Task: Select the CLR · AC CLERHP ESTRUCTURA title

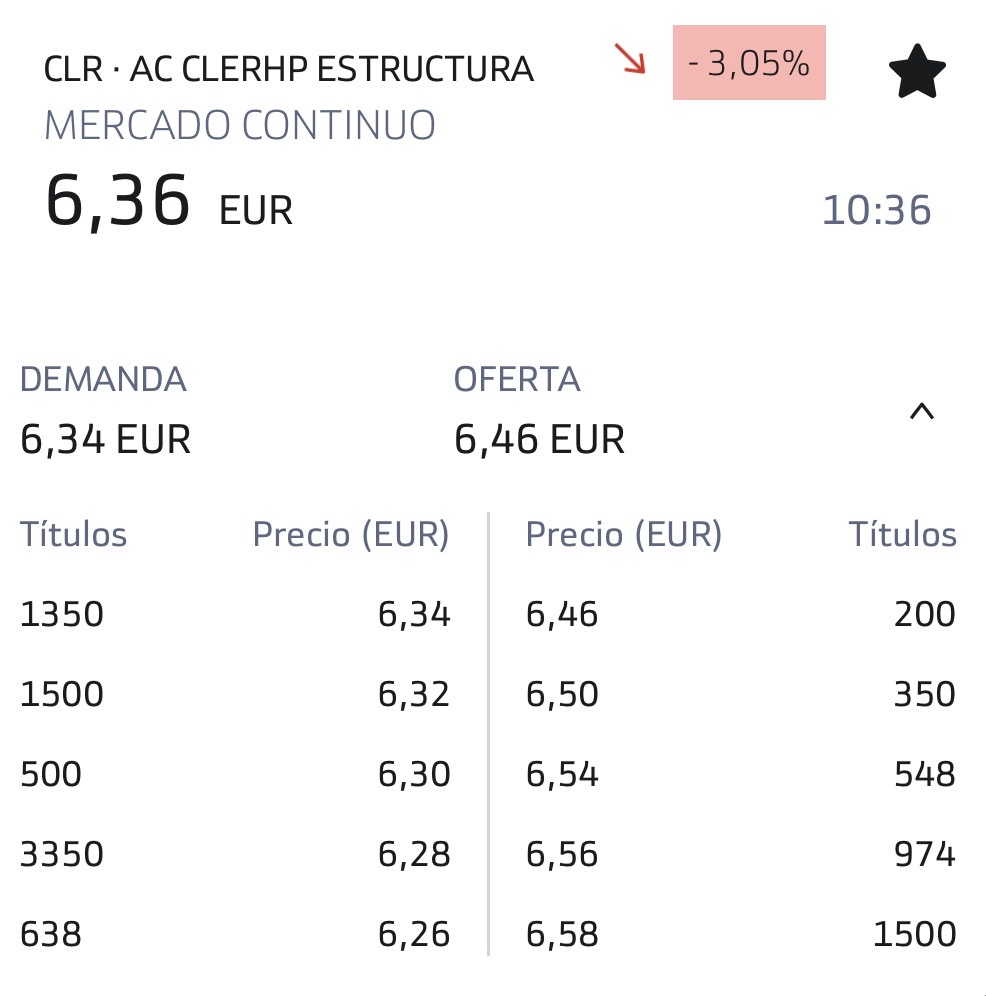Action: (288, 69)
